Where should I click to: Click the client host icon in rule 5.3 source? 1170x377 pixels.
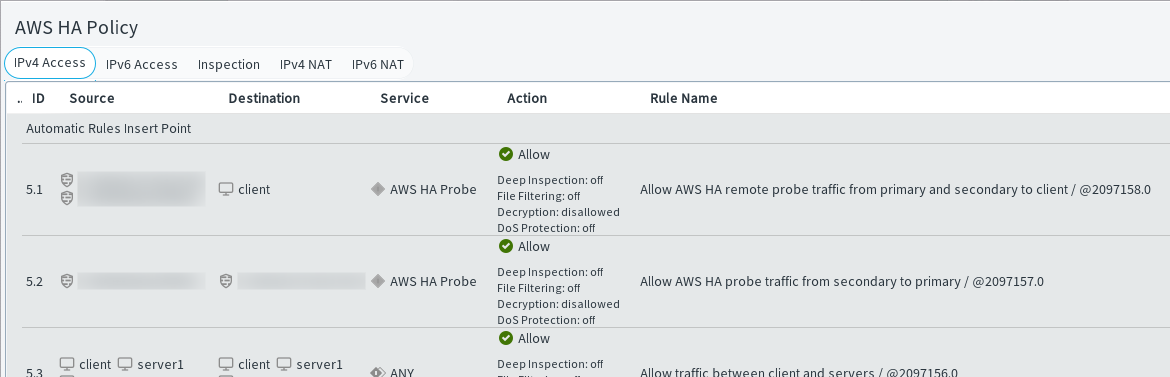(67, 364)
